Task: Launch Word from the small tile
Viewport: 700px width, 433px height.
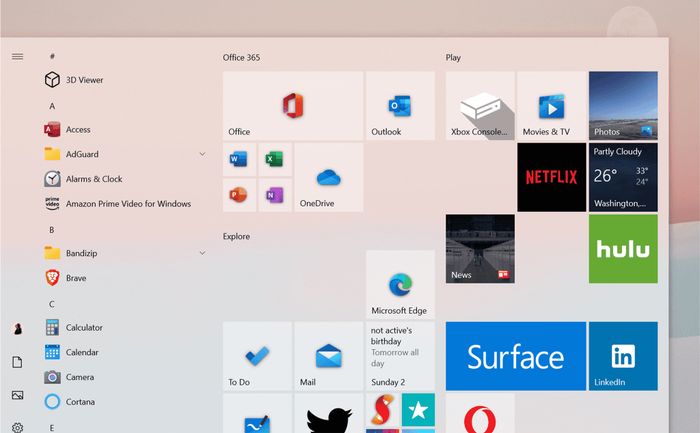Action: click(x=239, y=159)
